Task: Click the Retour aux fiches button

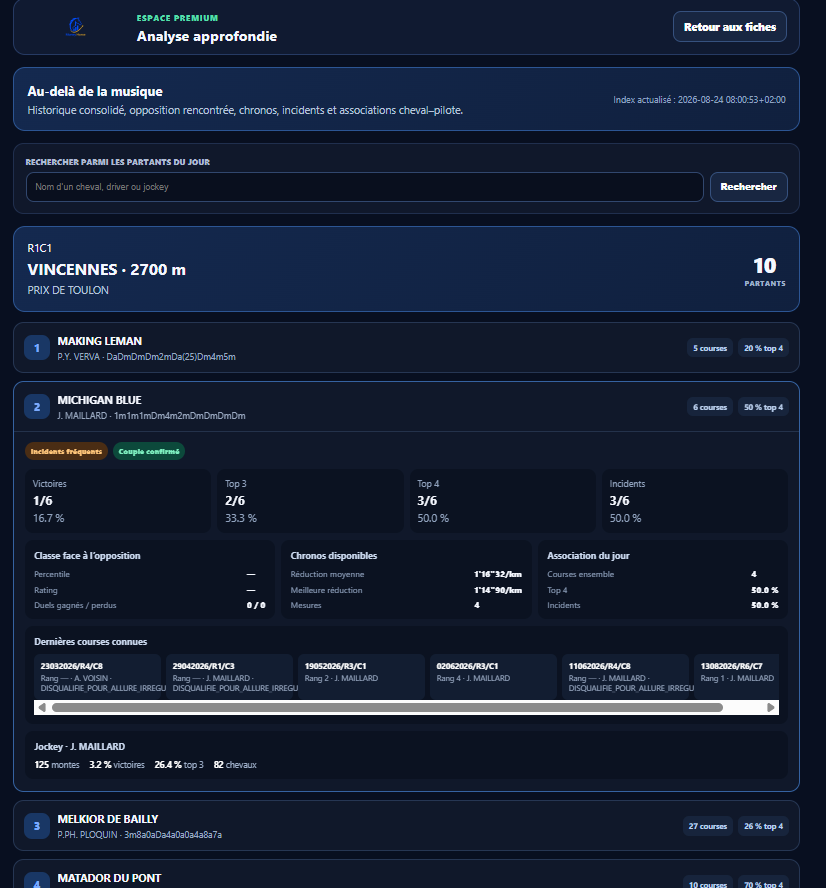Action: click(729, 27)
